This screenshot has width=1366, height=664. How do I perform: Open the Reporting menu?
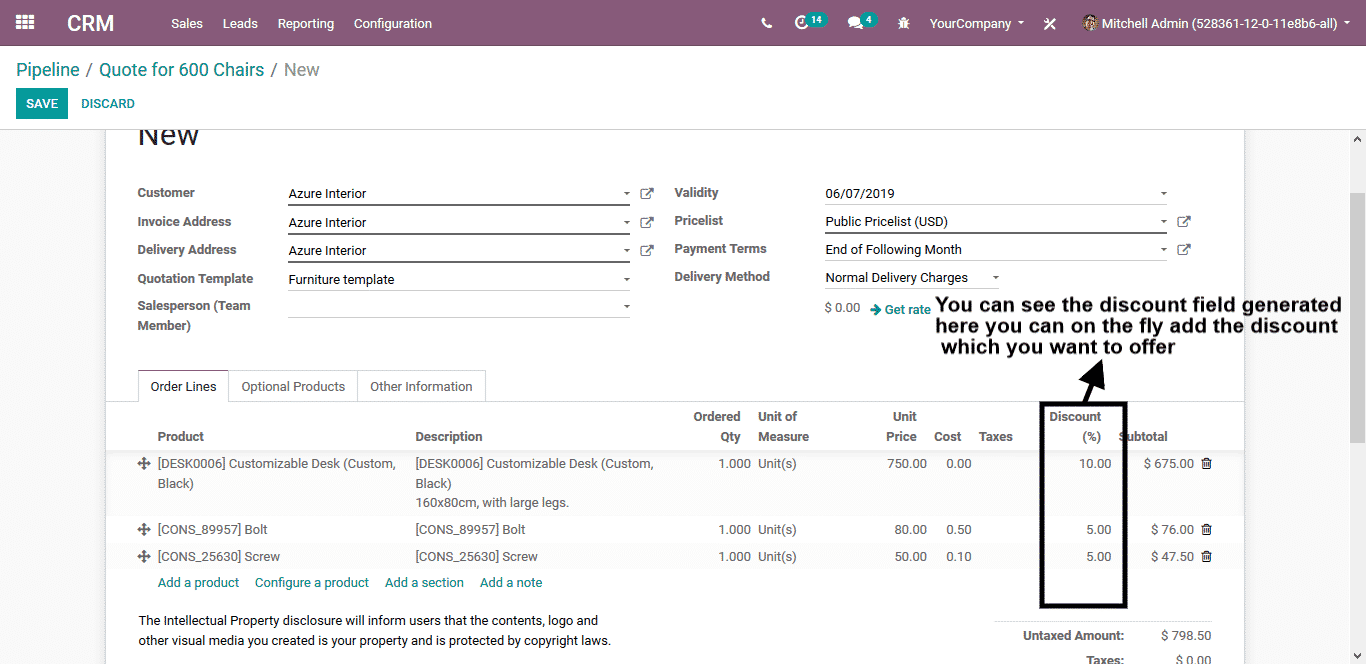306,23
